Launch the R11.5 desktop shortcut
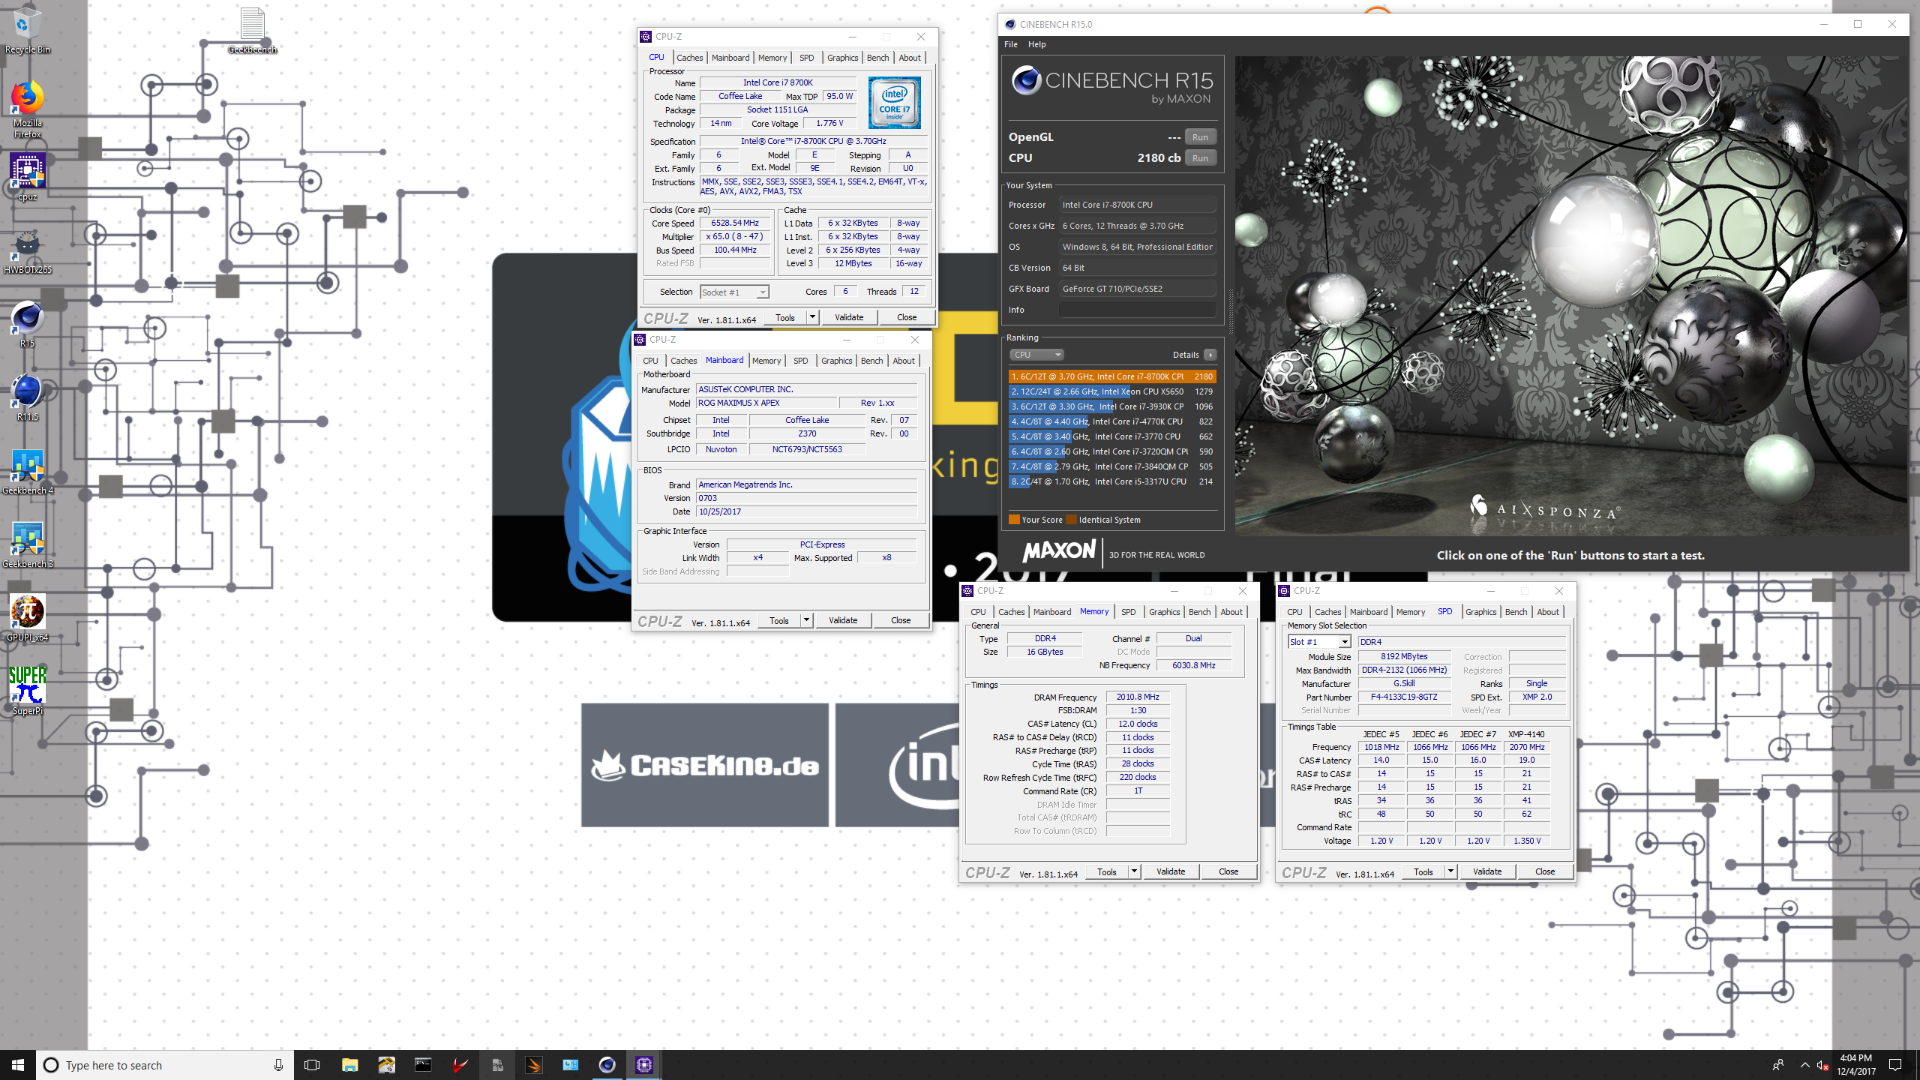 (27, 397)
